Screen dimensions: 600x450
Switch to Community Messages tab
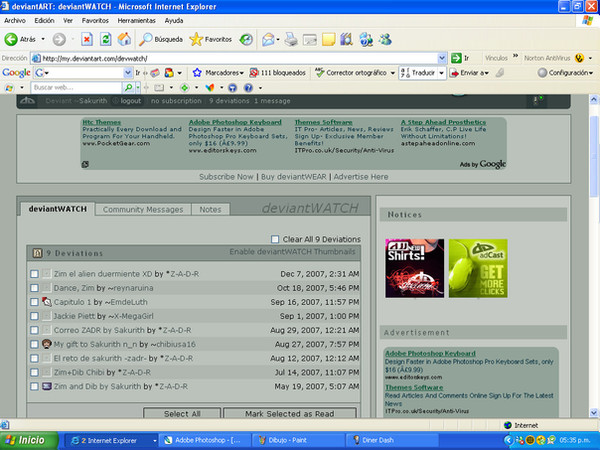143,209
